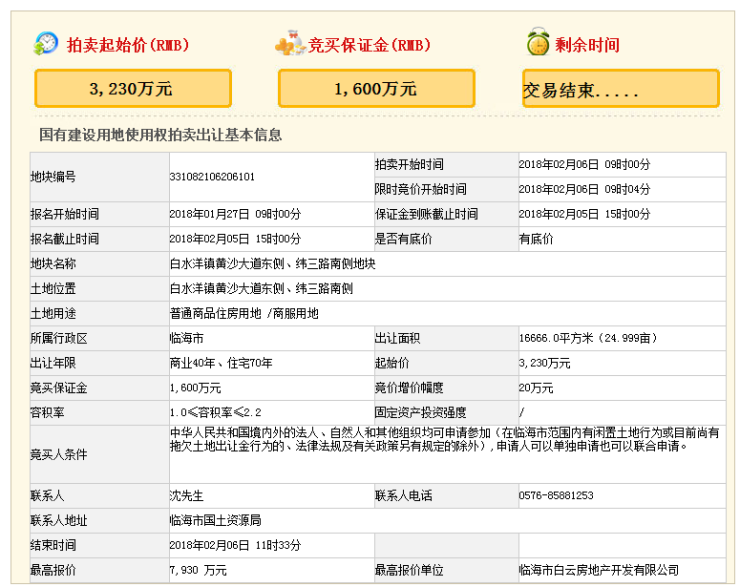Click the 联系人电话 label

[x=404, y=496]
